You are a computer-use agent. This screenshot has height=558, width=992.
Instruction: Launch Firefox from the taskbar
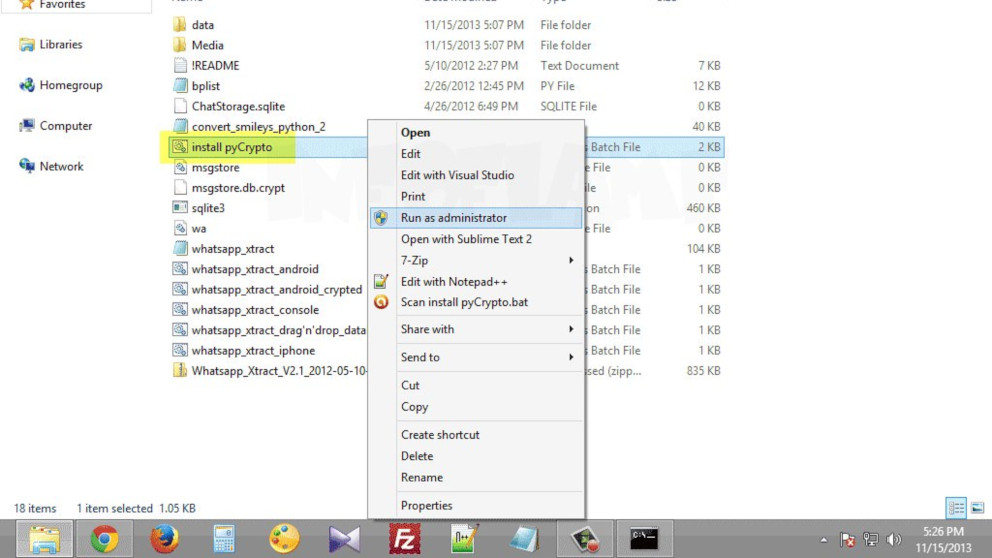pyautogui.click(x=165, y=540)
